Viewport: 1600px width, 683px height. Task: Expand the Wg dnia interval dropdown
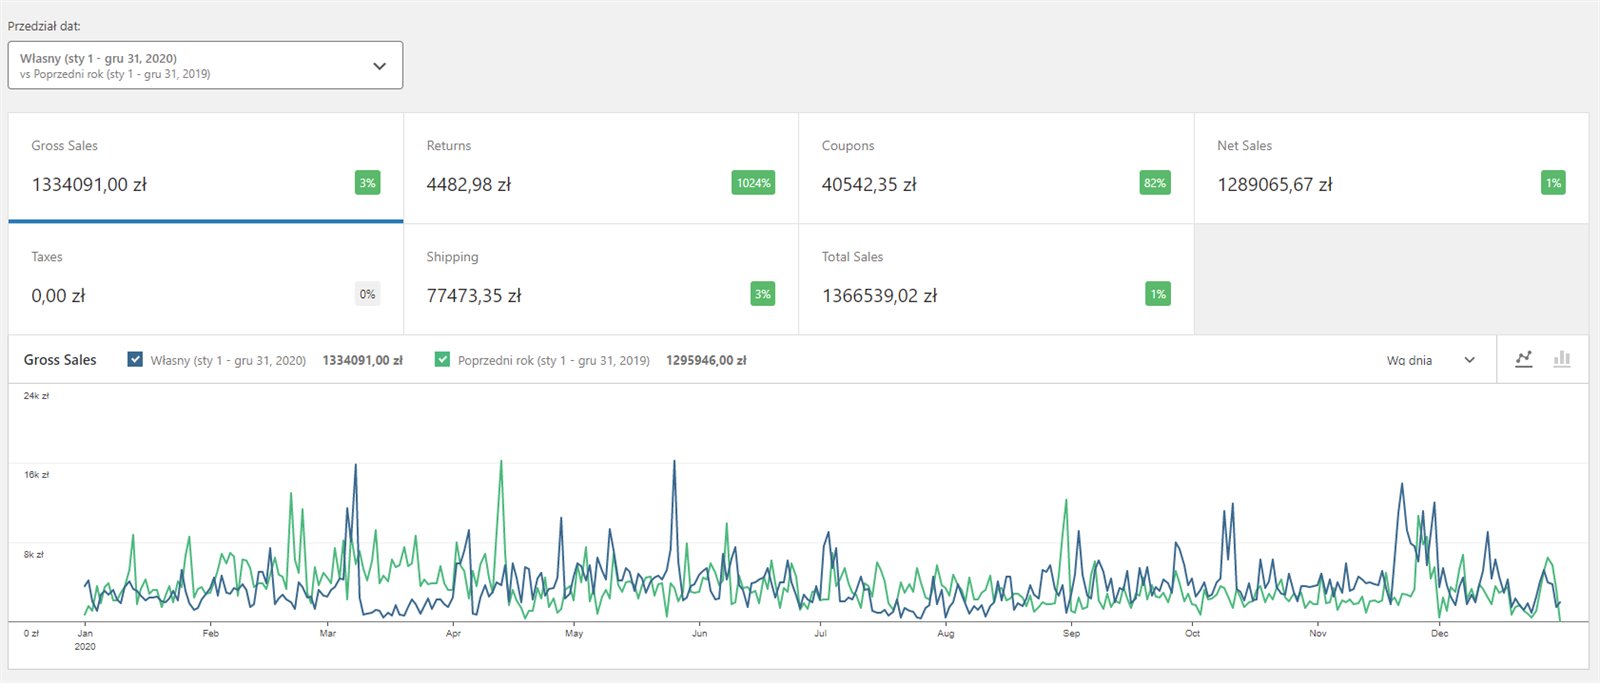(1430, 360)
